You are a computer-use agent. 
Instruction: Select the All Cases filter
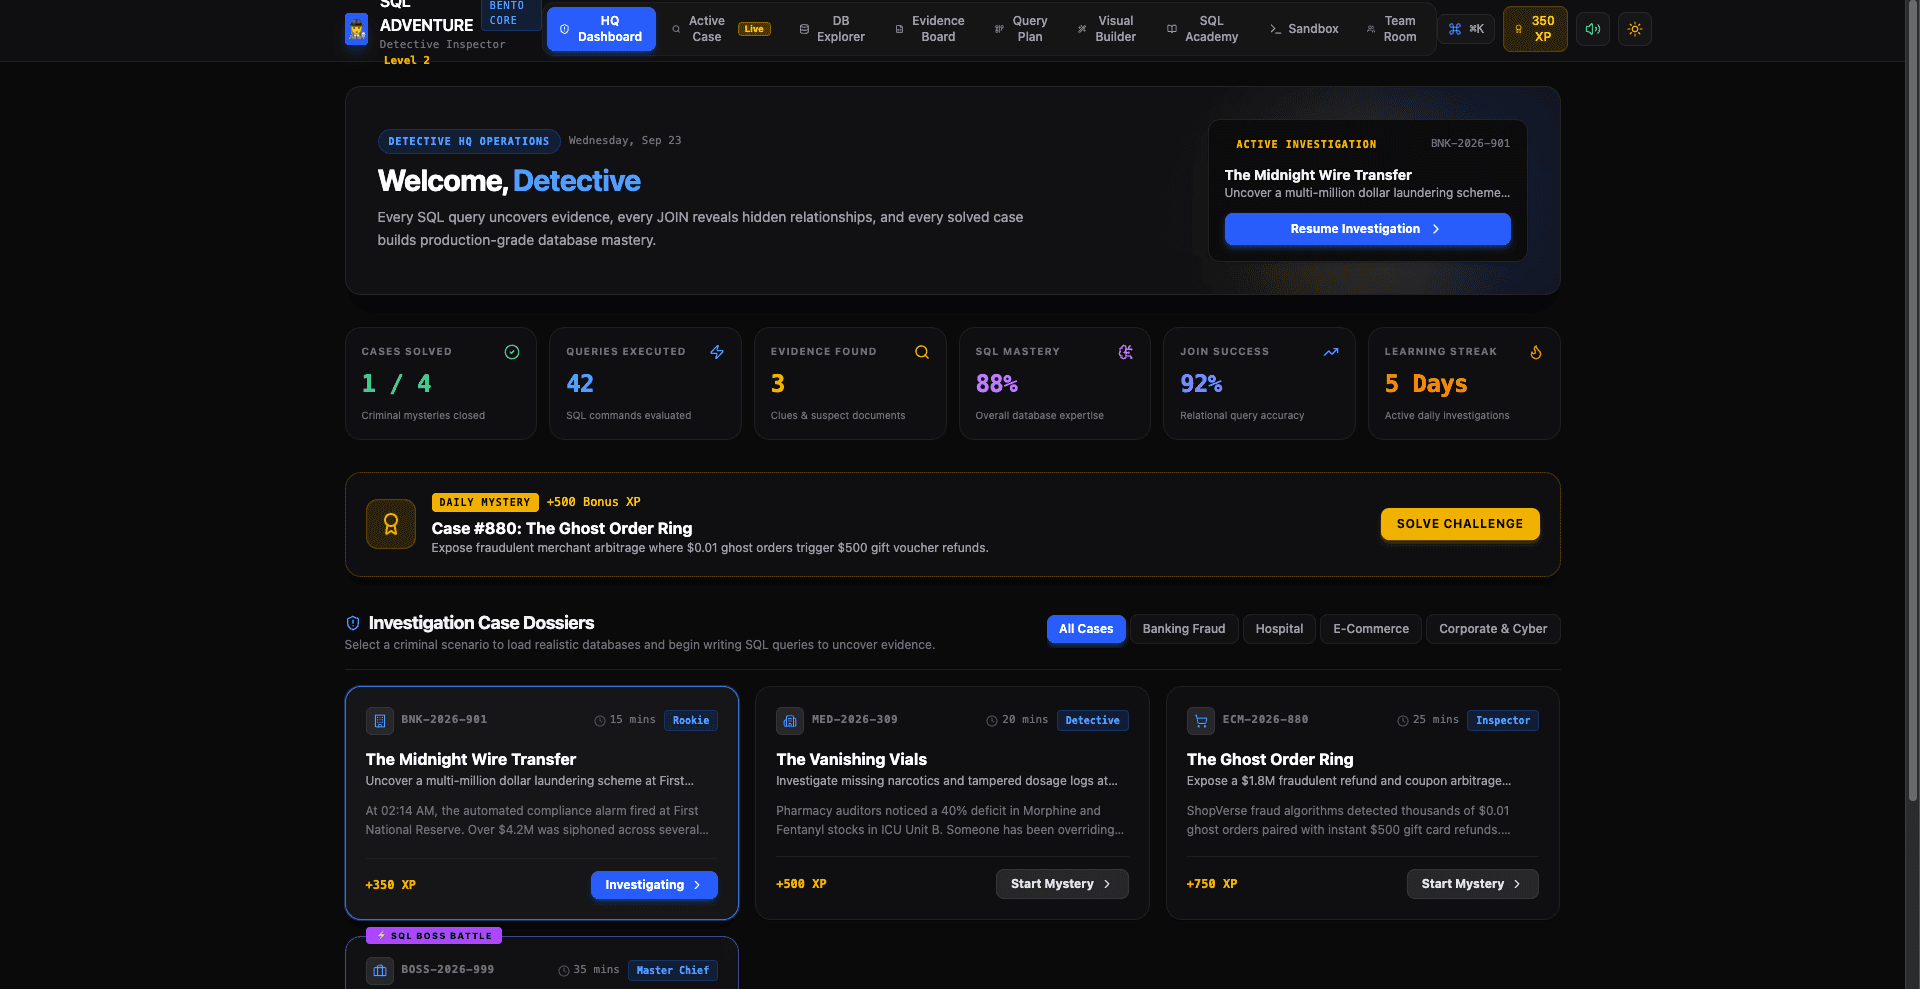click(x=1086, y=629)
